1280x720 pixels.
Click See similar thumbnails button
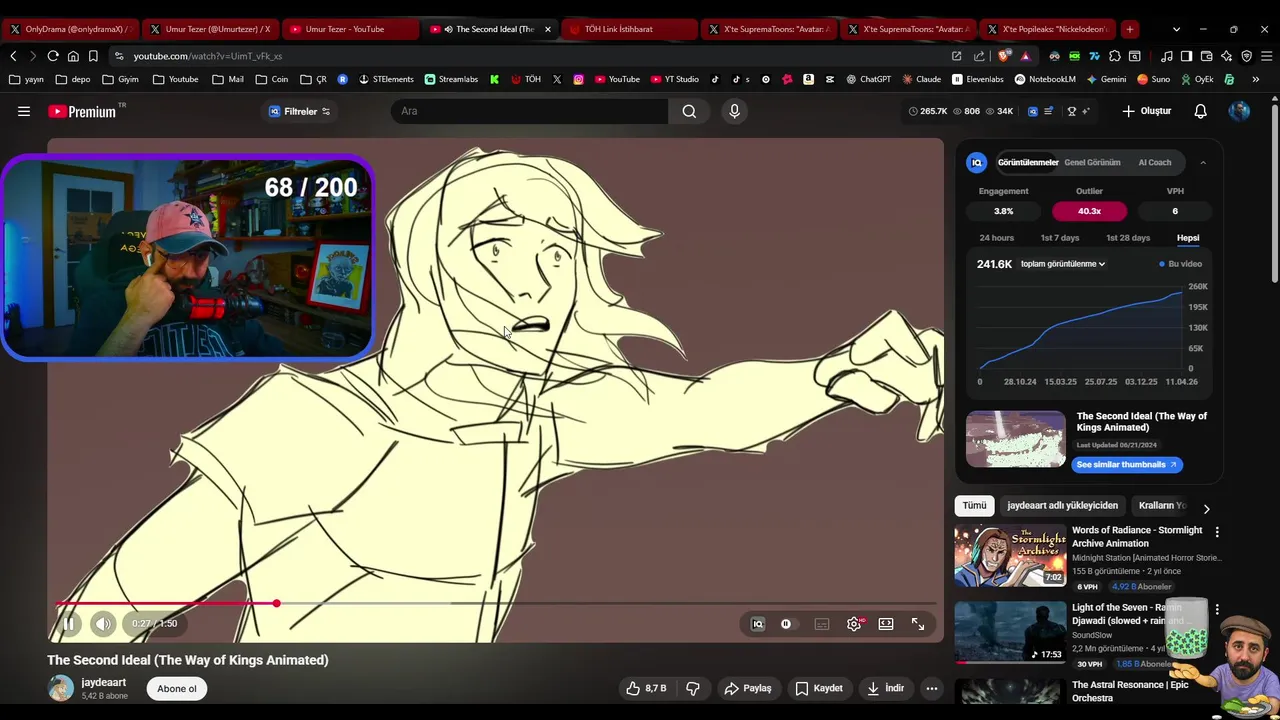pyautogui.click(x=1127, y=465)
